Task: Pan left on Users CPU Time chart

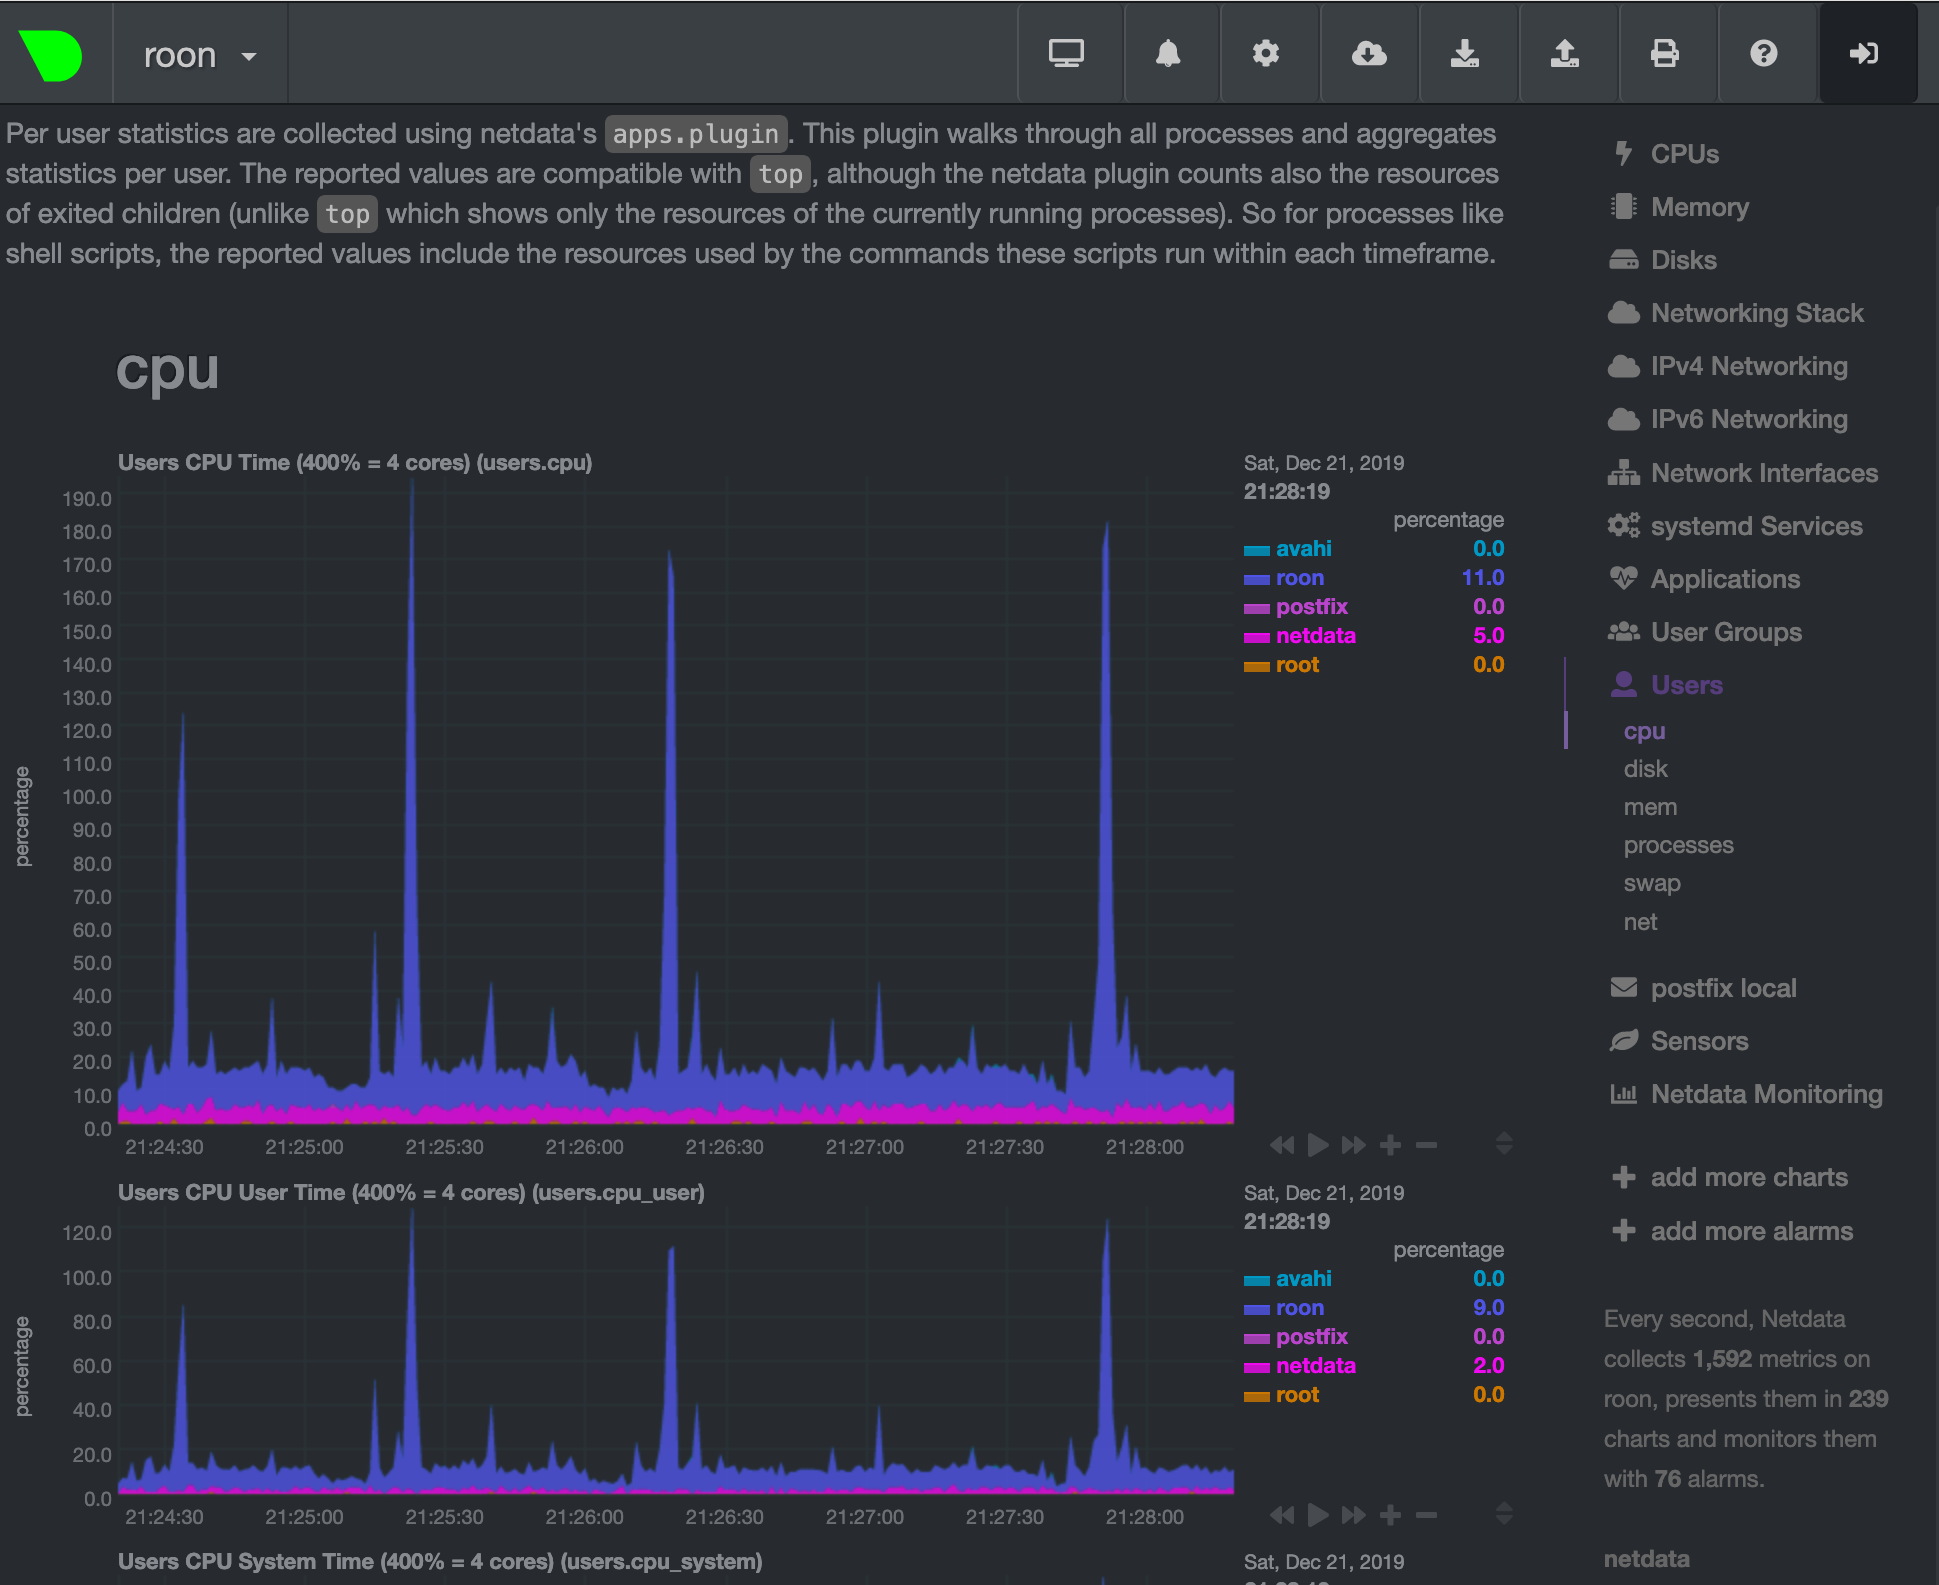Action: (x=1282, y=1145)
